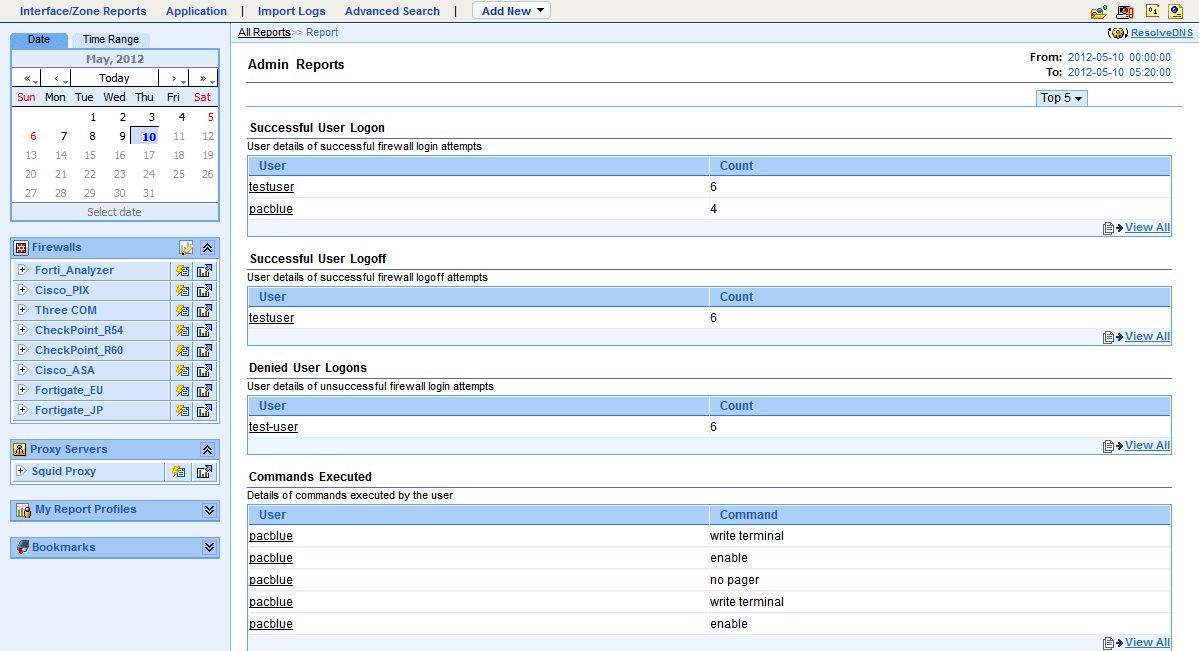Expand the Cisco_PIX tree node
Viewport: 1199px width, 651px height.
click(x=22, y=289)
